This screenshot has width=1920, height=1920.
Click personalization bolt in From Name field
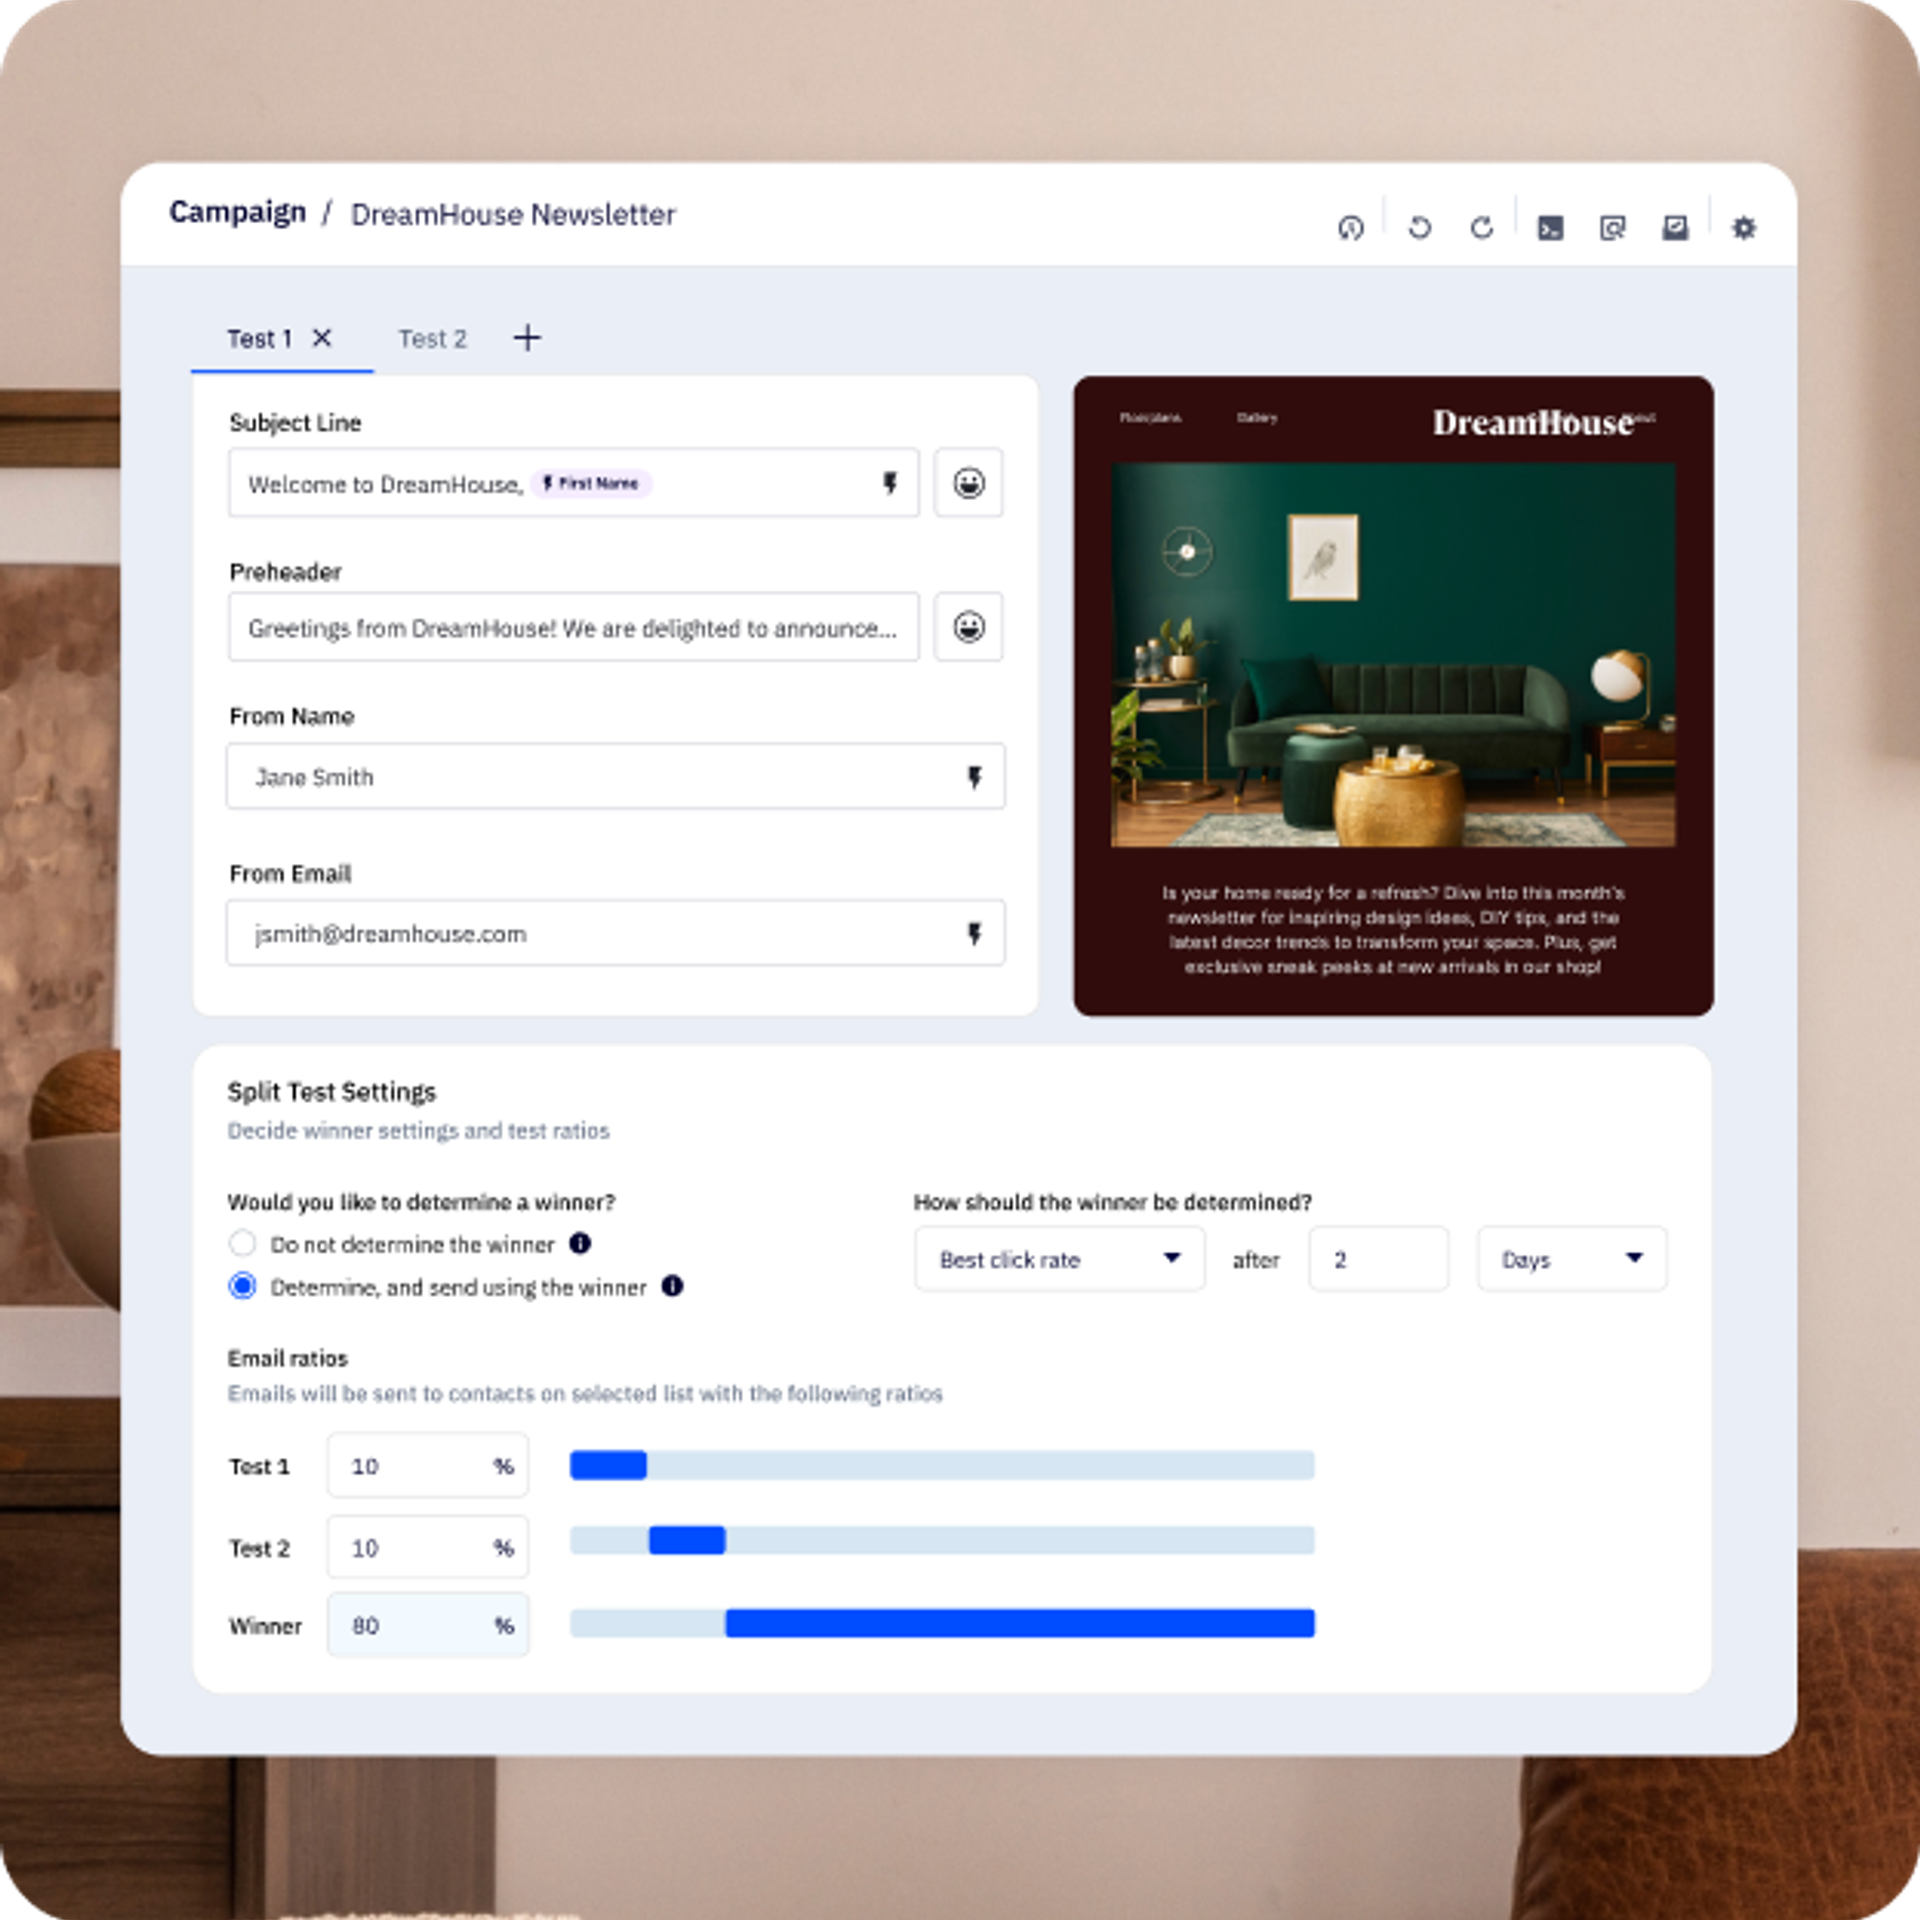coord(974,777)
